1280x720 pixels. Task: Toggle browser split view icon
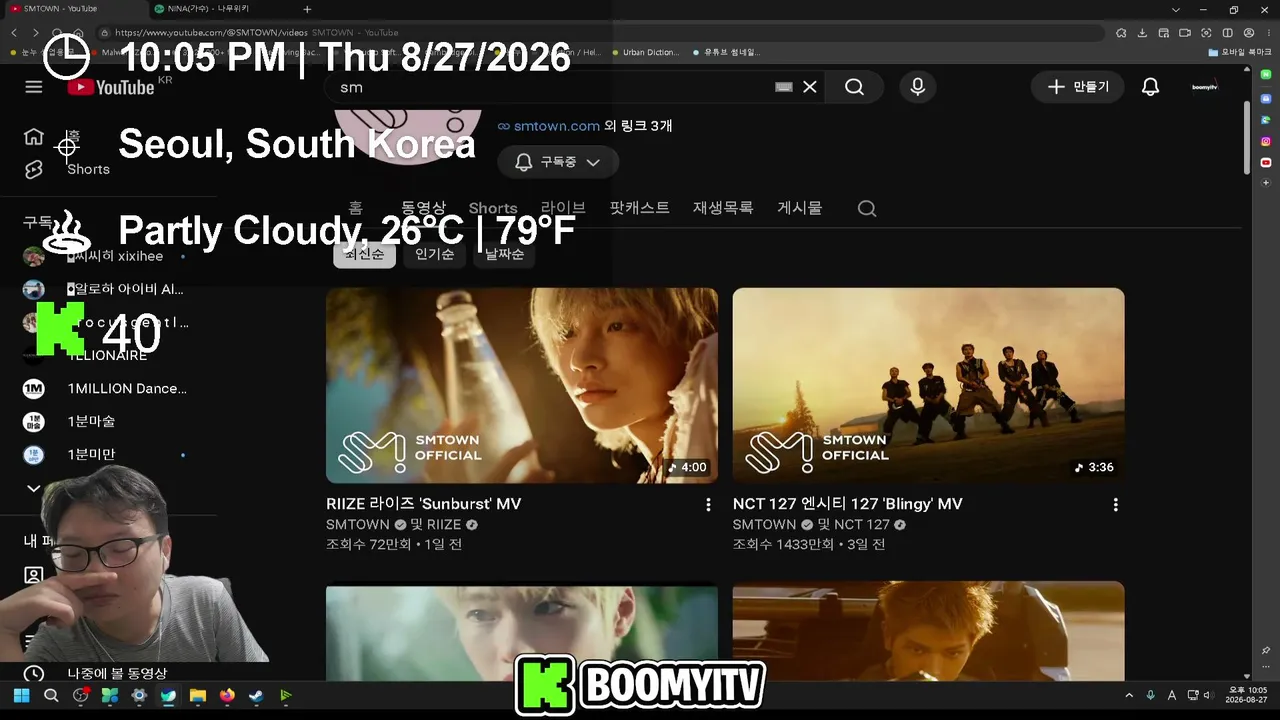point(1228,33)
